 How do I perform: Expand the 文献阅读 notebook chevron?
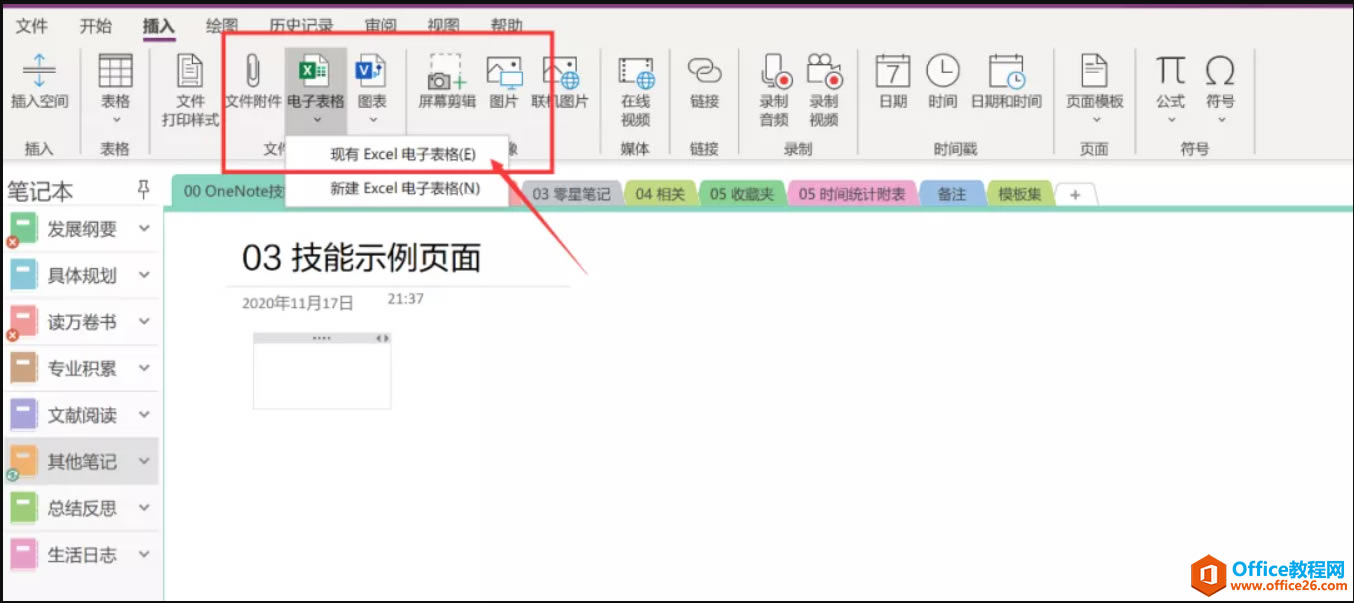[144, 414]
